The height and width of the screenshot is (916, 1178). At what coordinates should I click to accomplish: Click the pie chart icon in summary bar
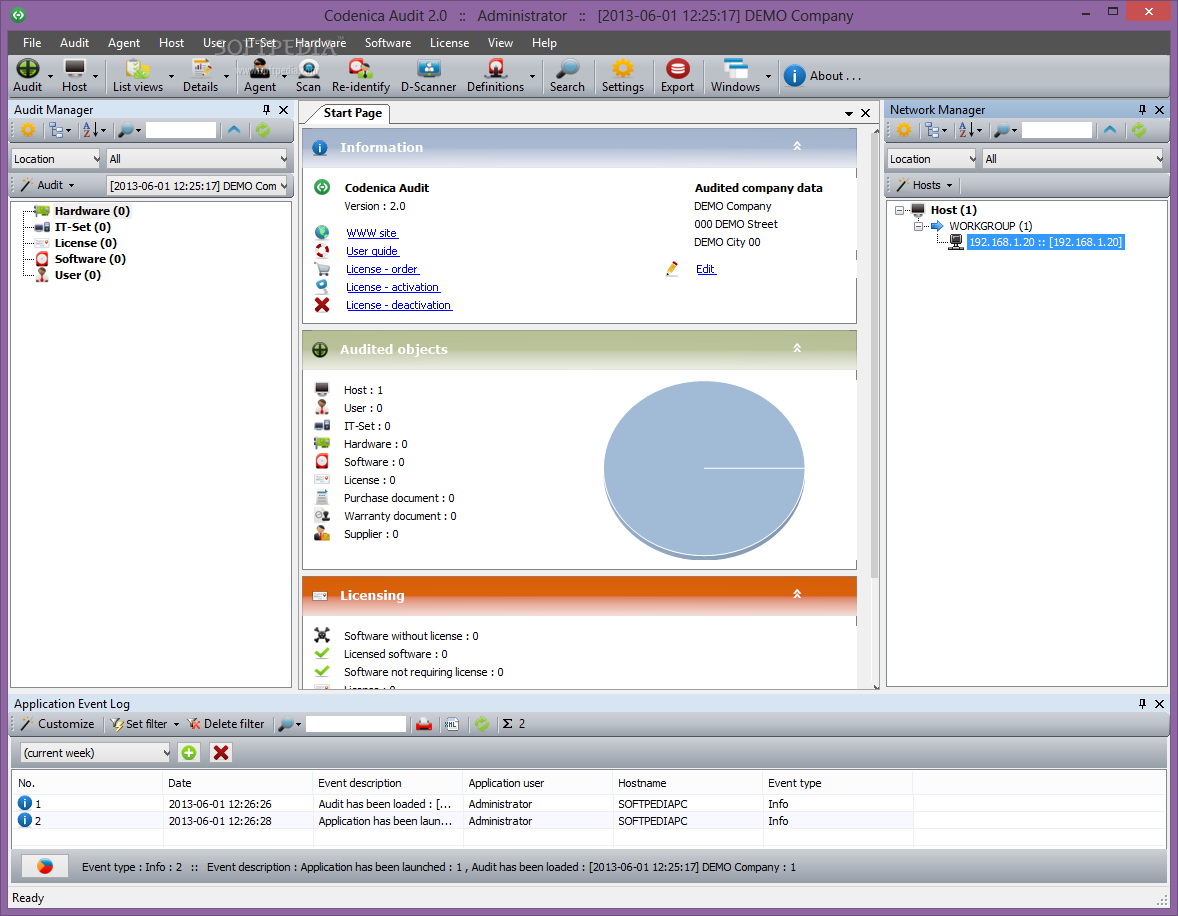click(x=45, y=866)
